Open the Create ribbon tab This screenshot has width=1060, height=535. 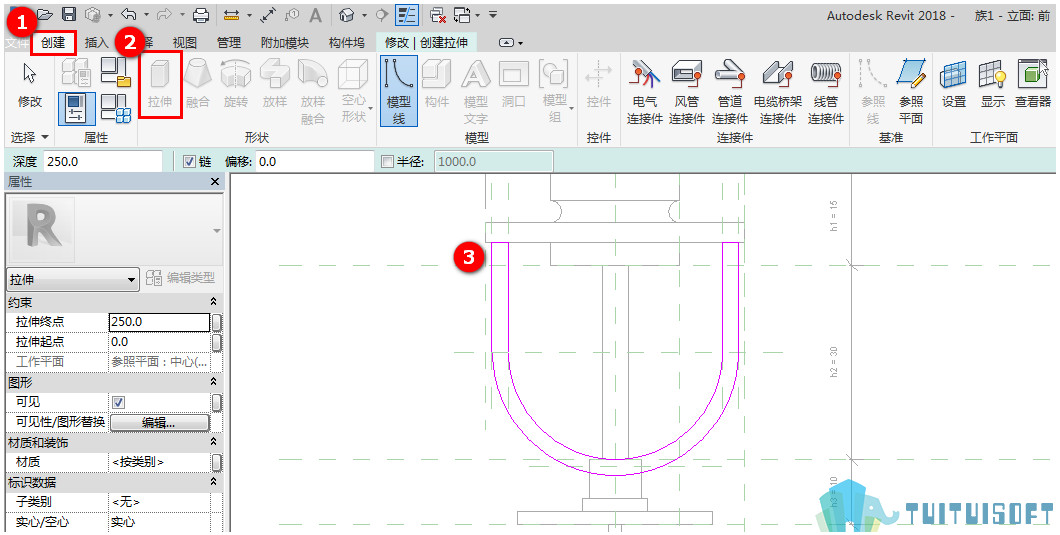pos(53,43)
